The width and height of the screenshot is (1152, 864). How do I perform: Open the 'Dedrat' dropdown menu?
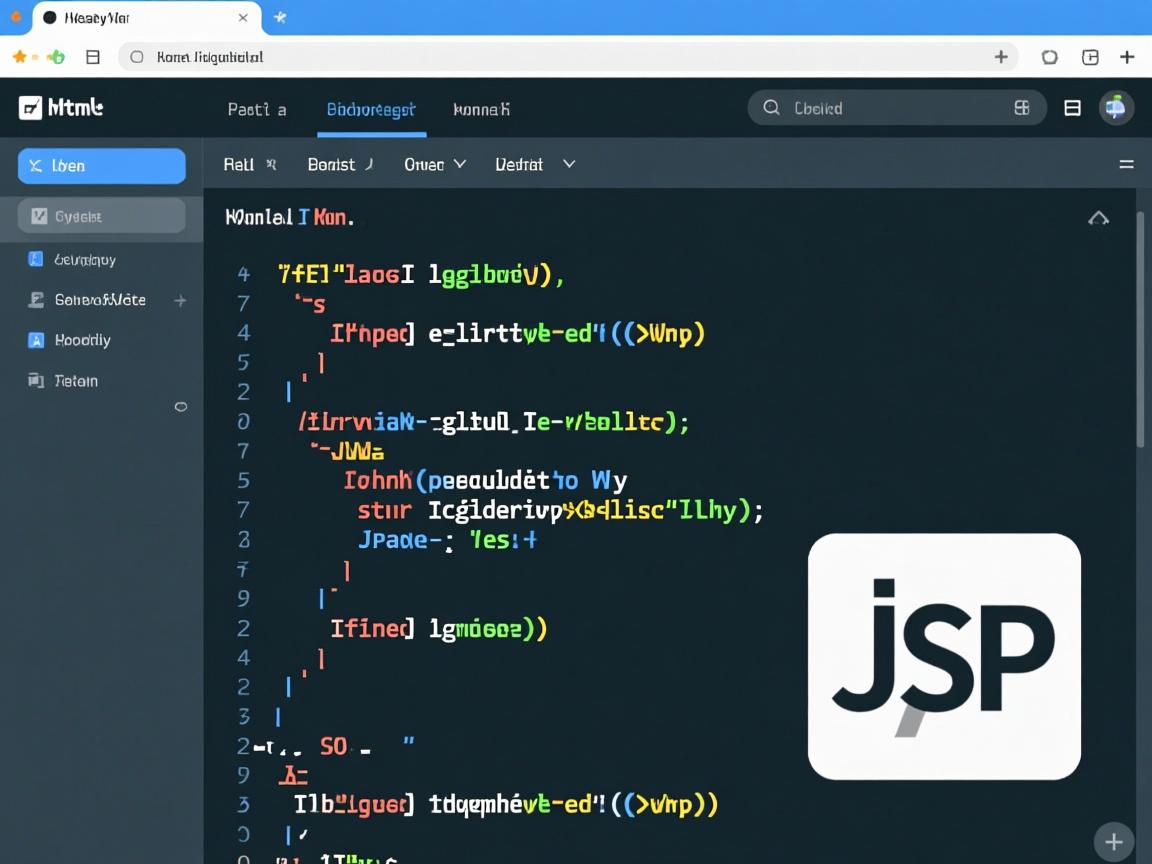(x=536, y=164)
